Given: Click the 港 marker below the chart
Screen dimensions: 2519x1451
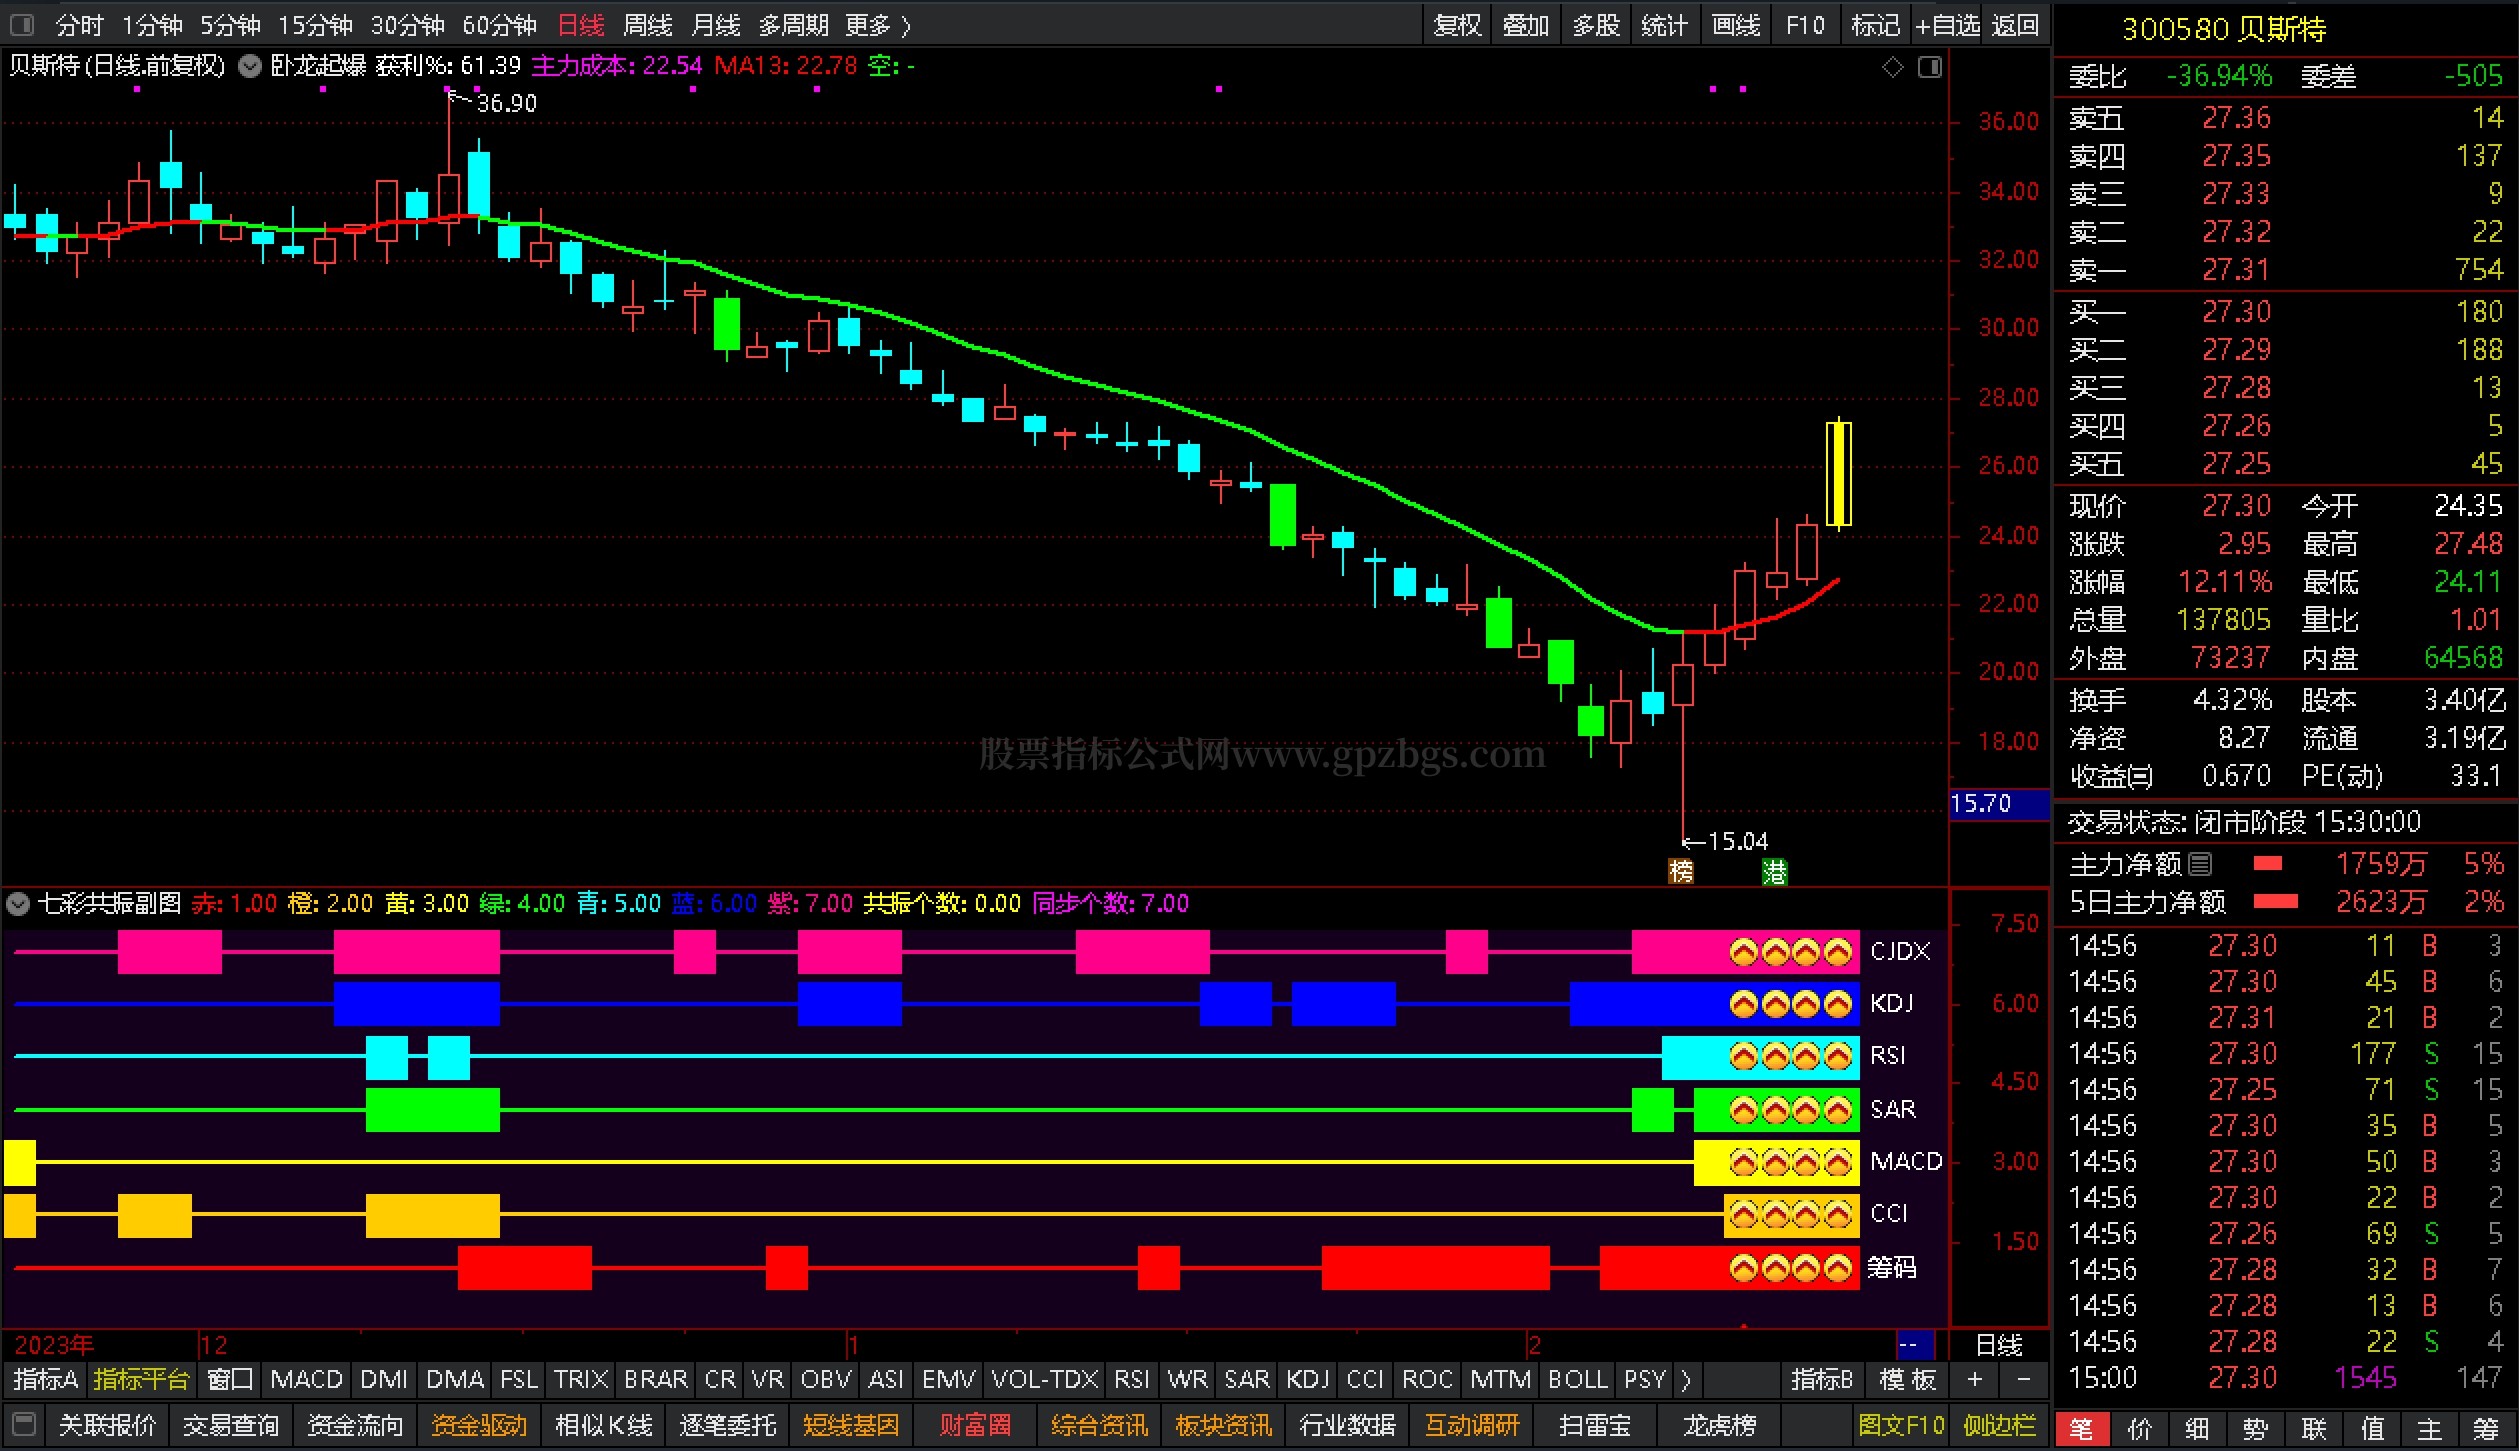Looking at the screenshot, I should click(1774, 871).
